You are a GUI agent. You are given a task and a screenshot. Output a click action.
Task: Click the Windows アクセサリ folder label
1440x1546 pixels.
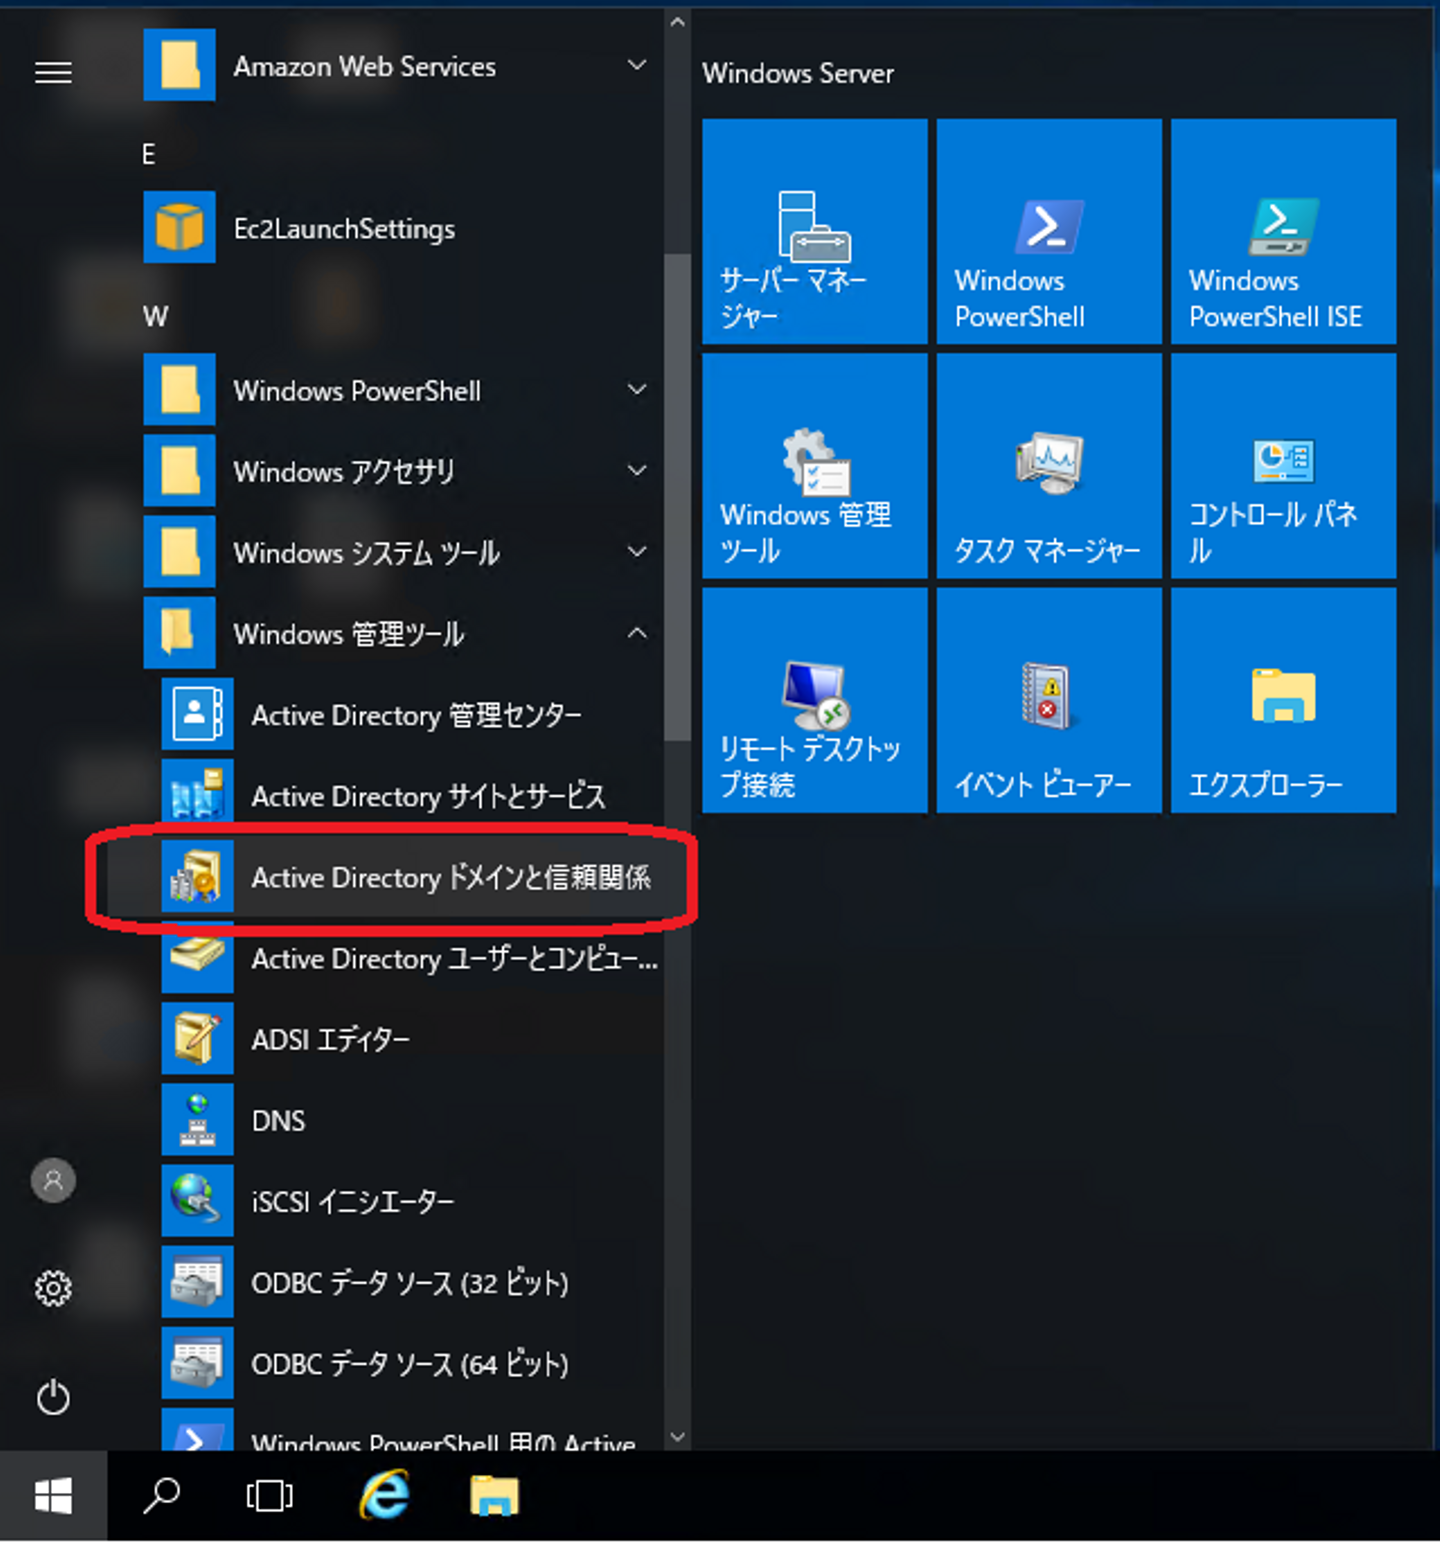pos(344,472)
